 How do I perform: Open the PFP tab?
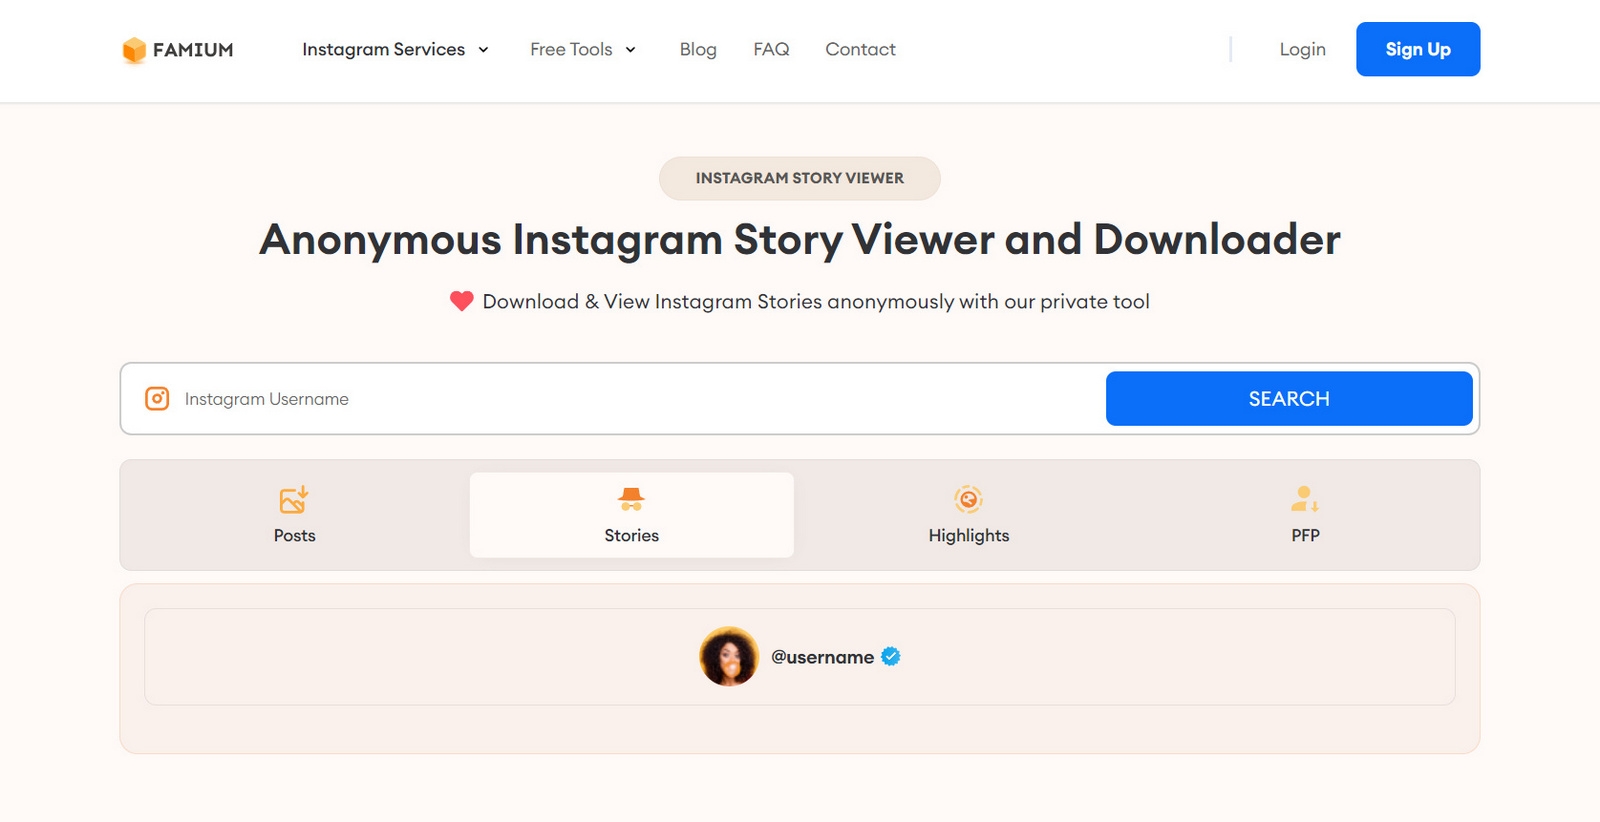1305,515
